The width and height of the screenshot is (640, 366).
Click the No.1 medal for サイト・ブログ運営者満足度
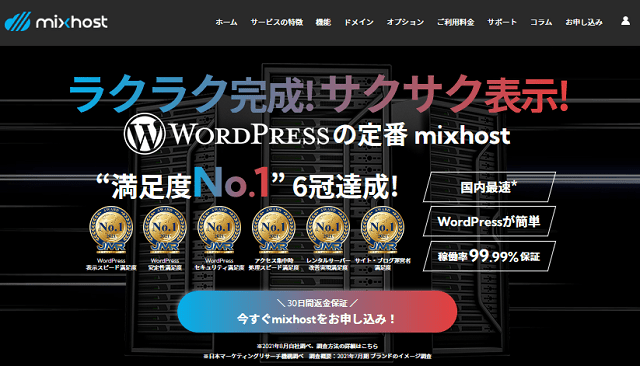click(382, 229)
